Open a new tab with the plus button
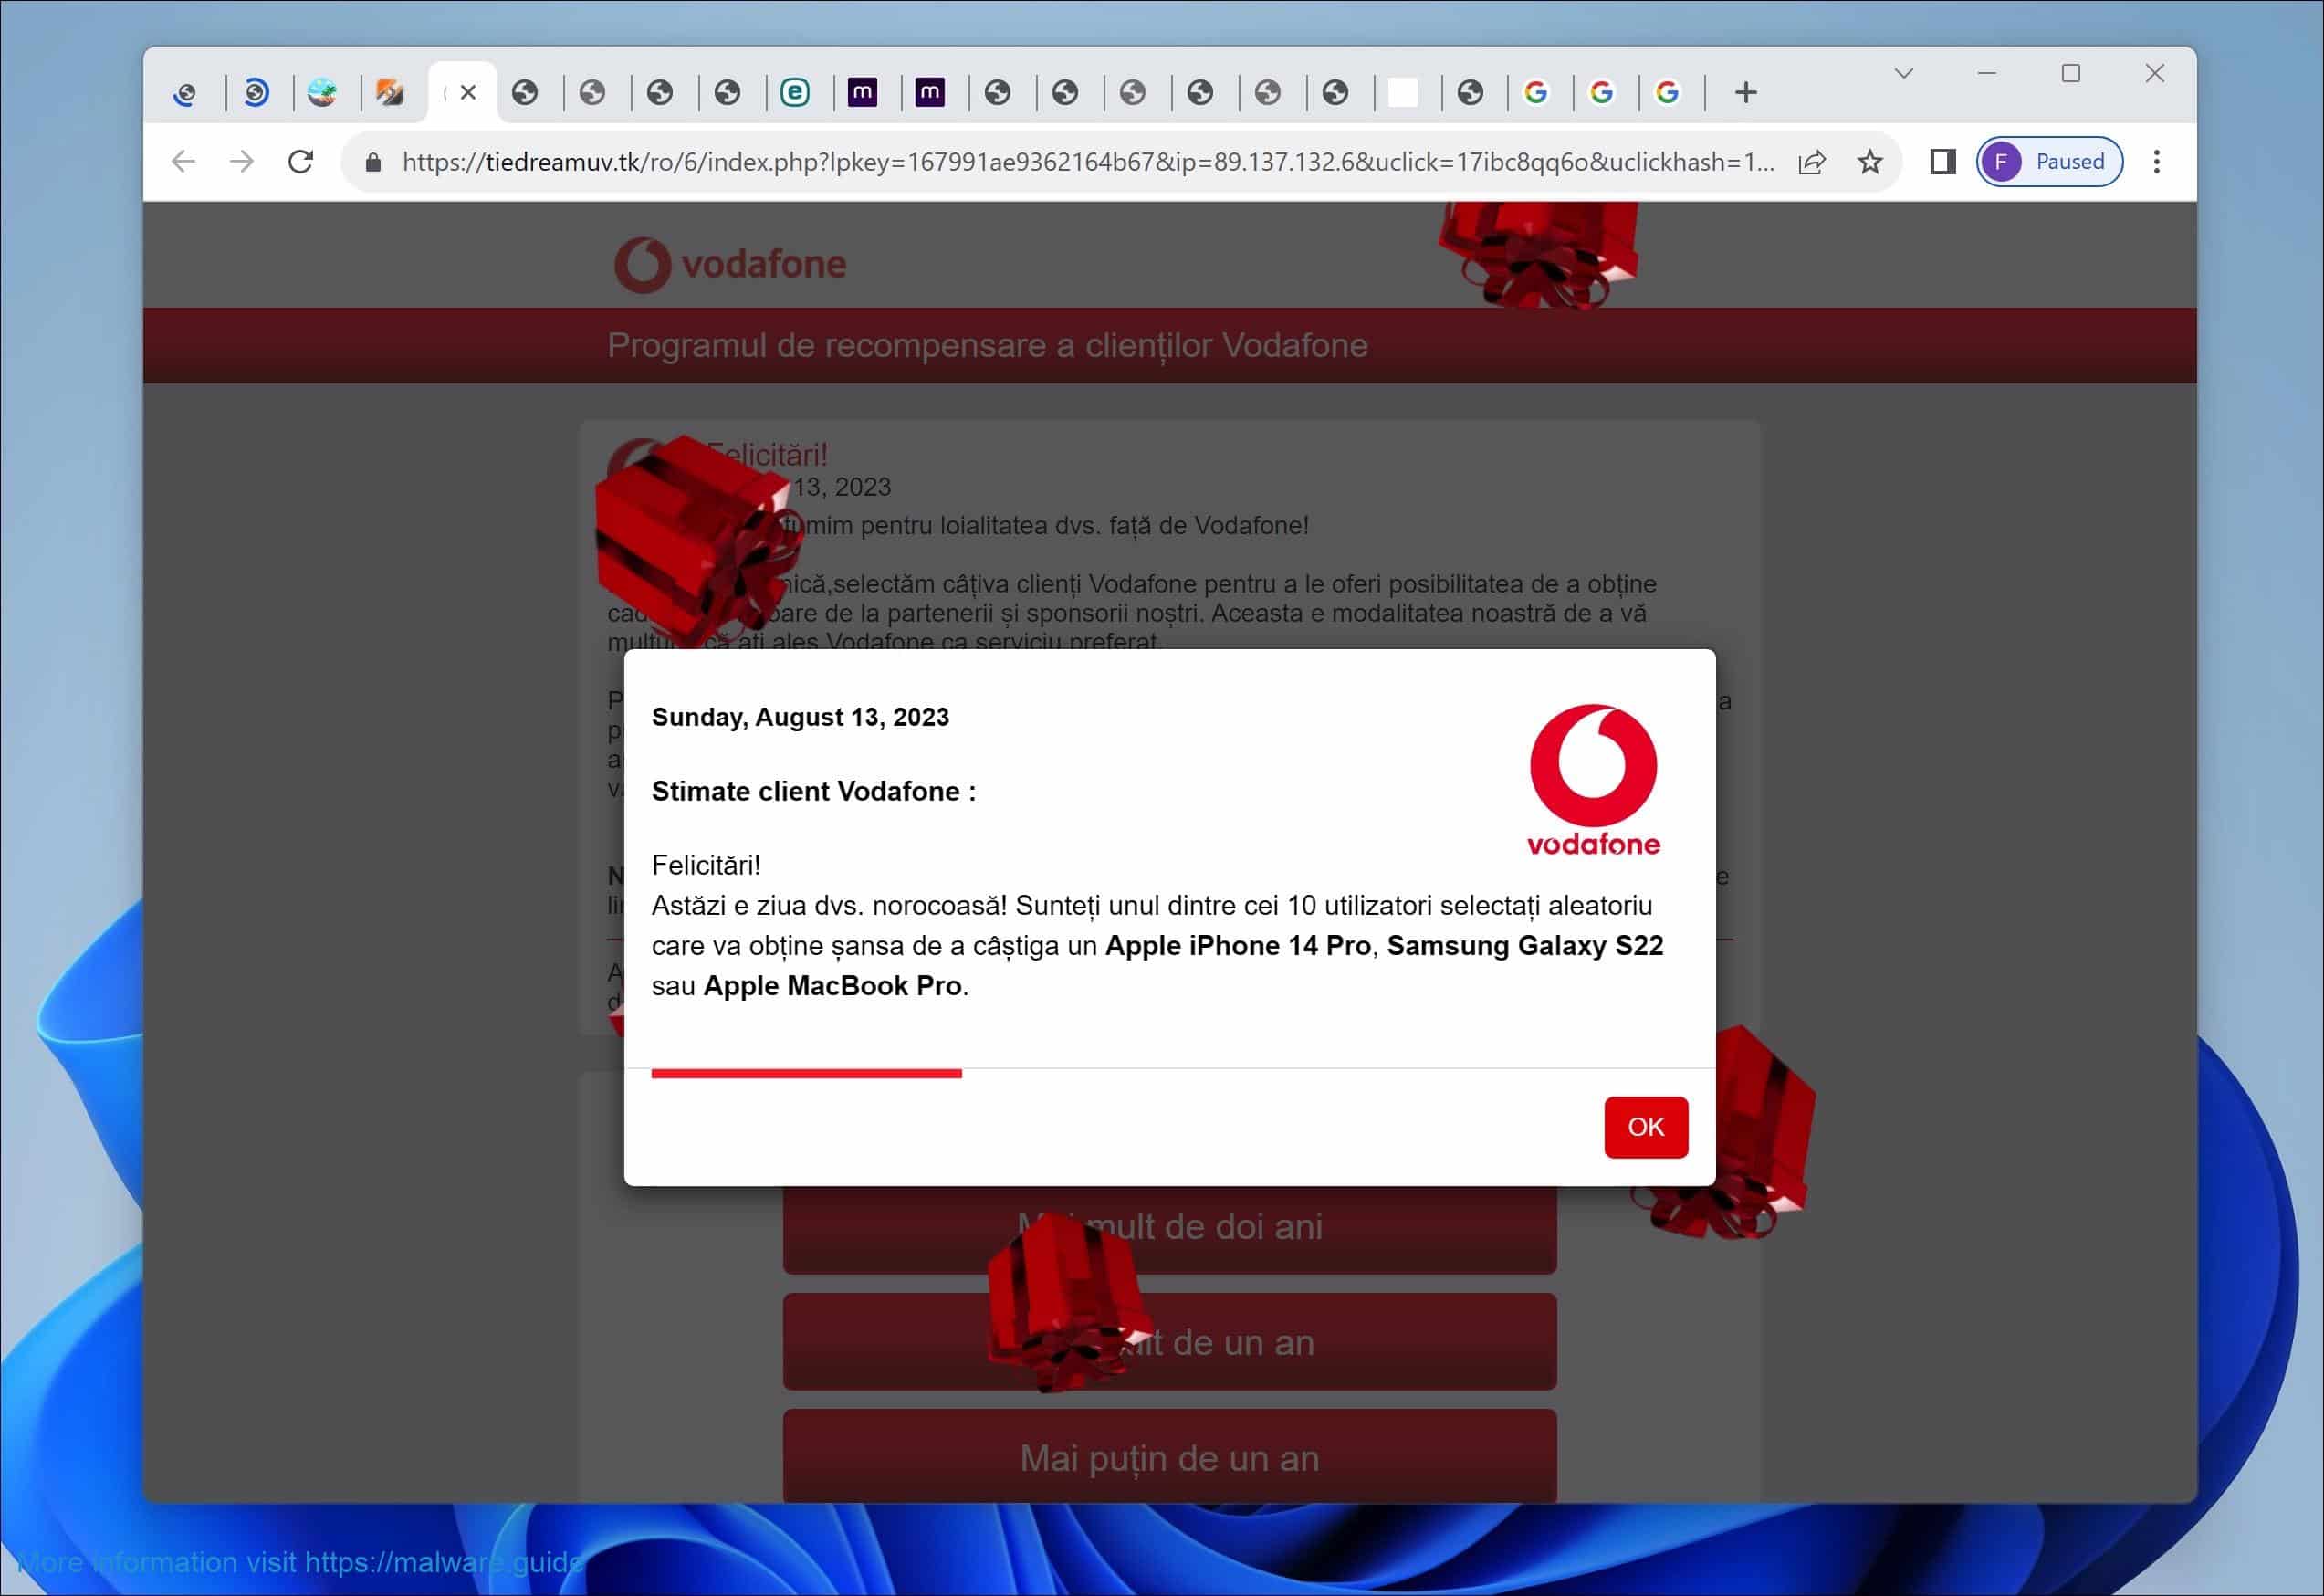The image size is (2324, 1596). tap(1745, 93)
